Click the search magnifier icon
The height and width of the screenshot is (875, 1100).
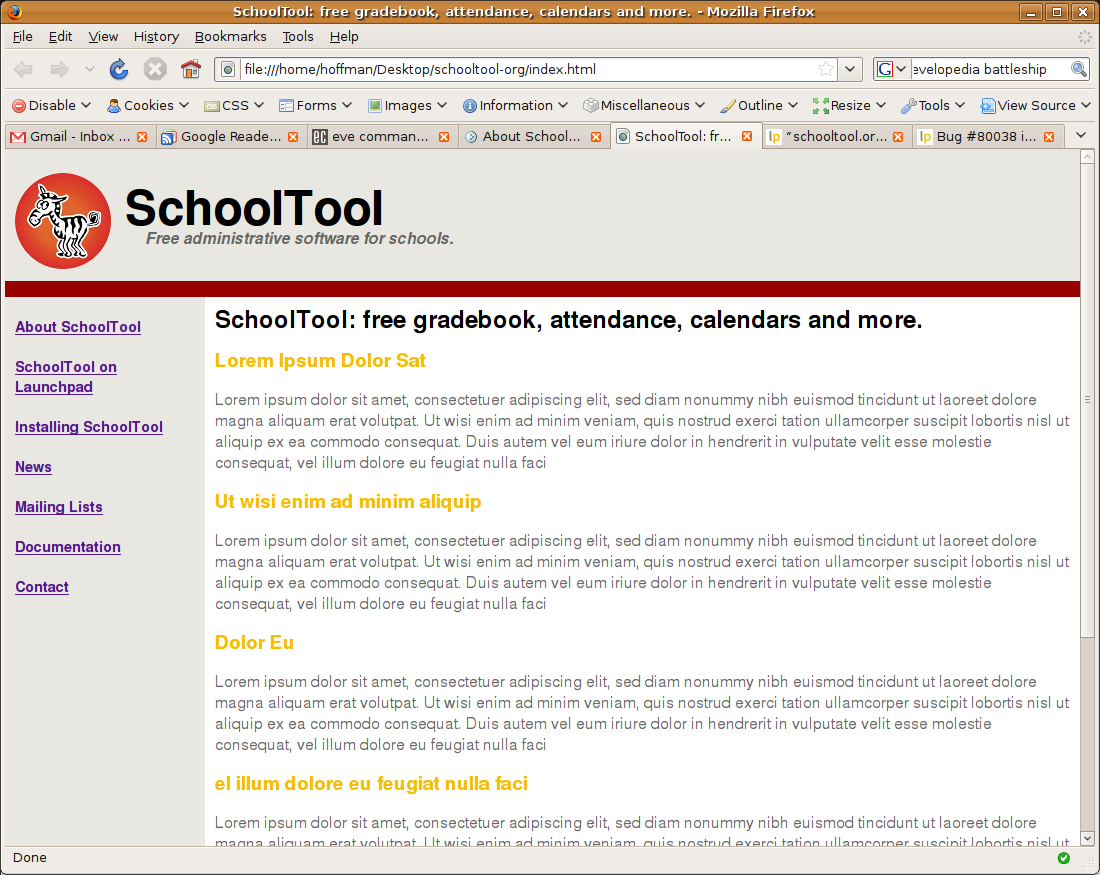(x=1079, y=69)
